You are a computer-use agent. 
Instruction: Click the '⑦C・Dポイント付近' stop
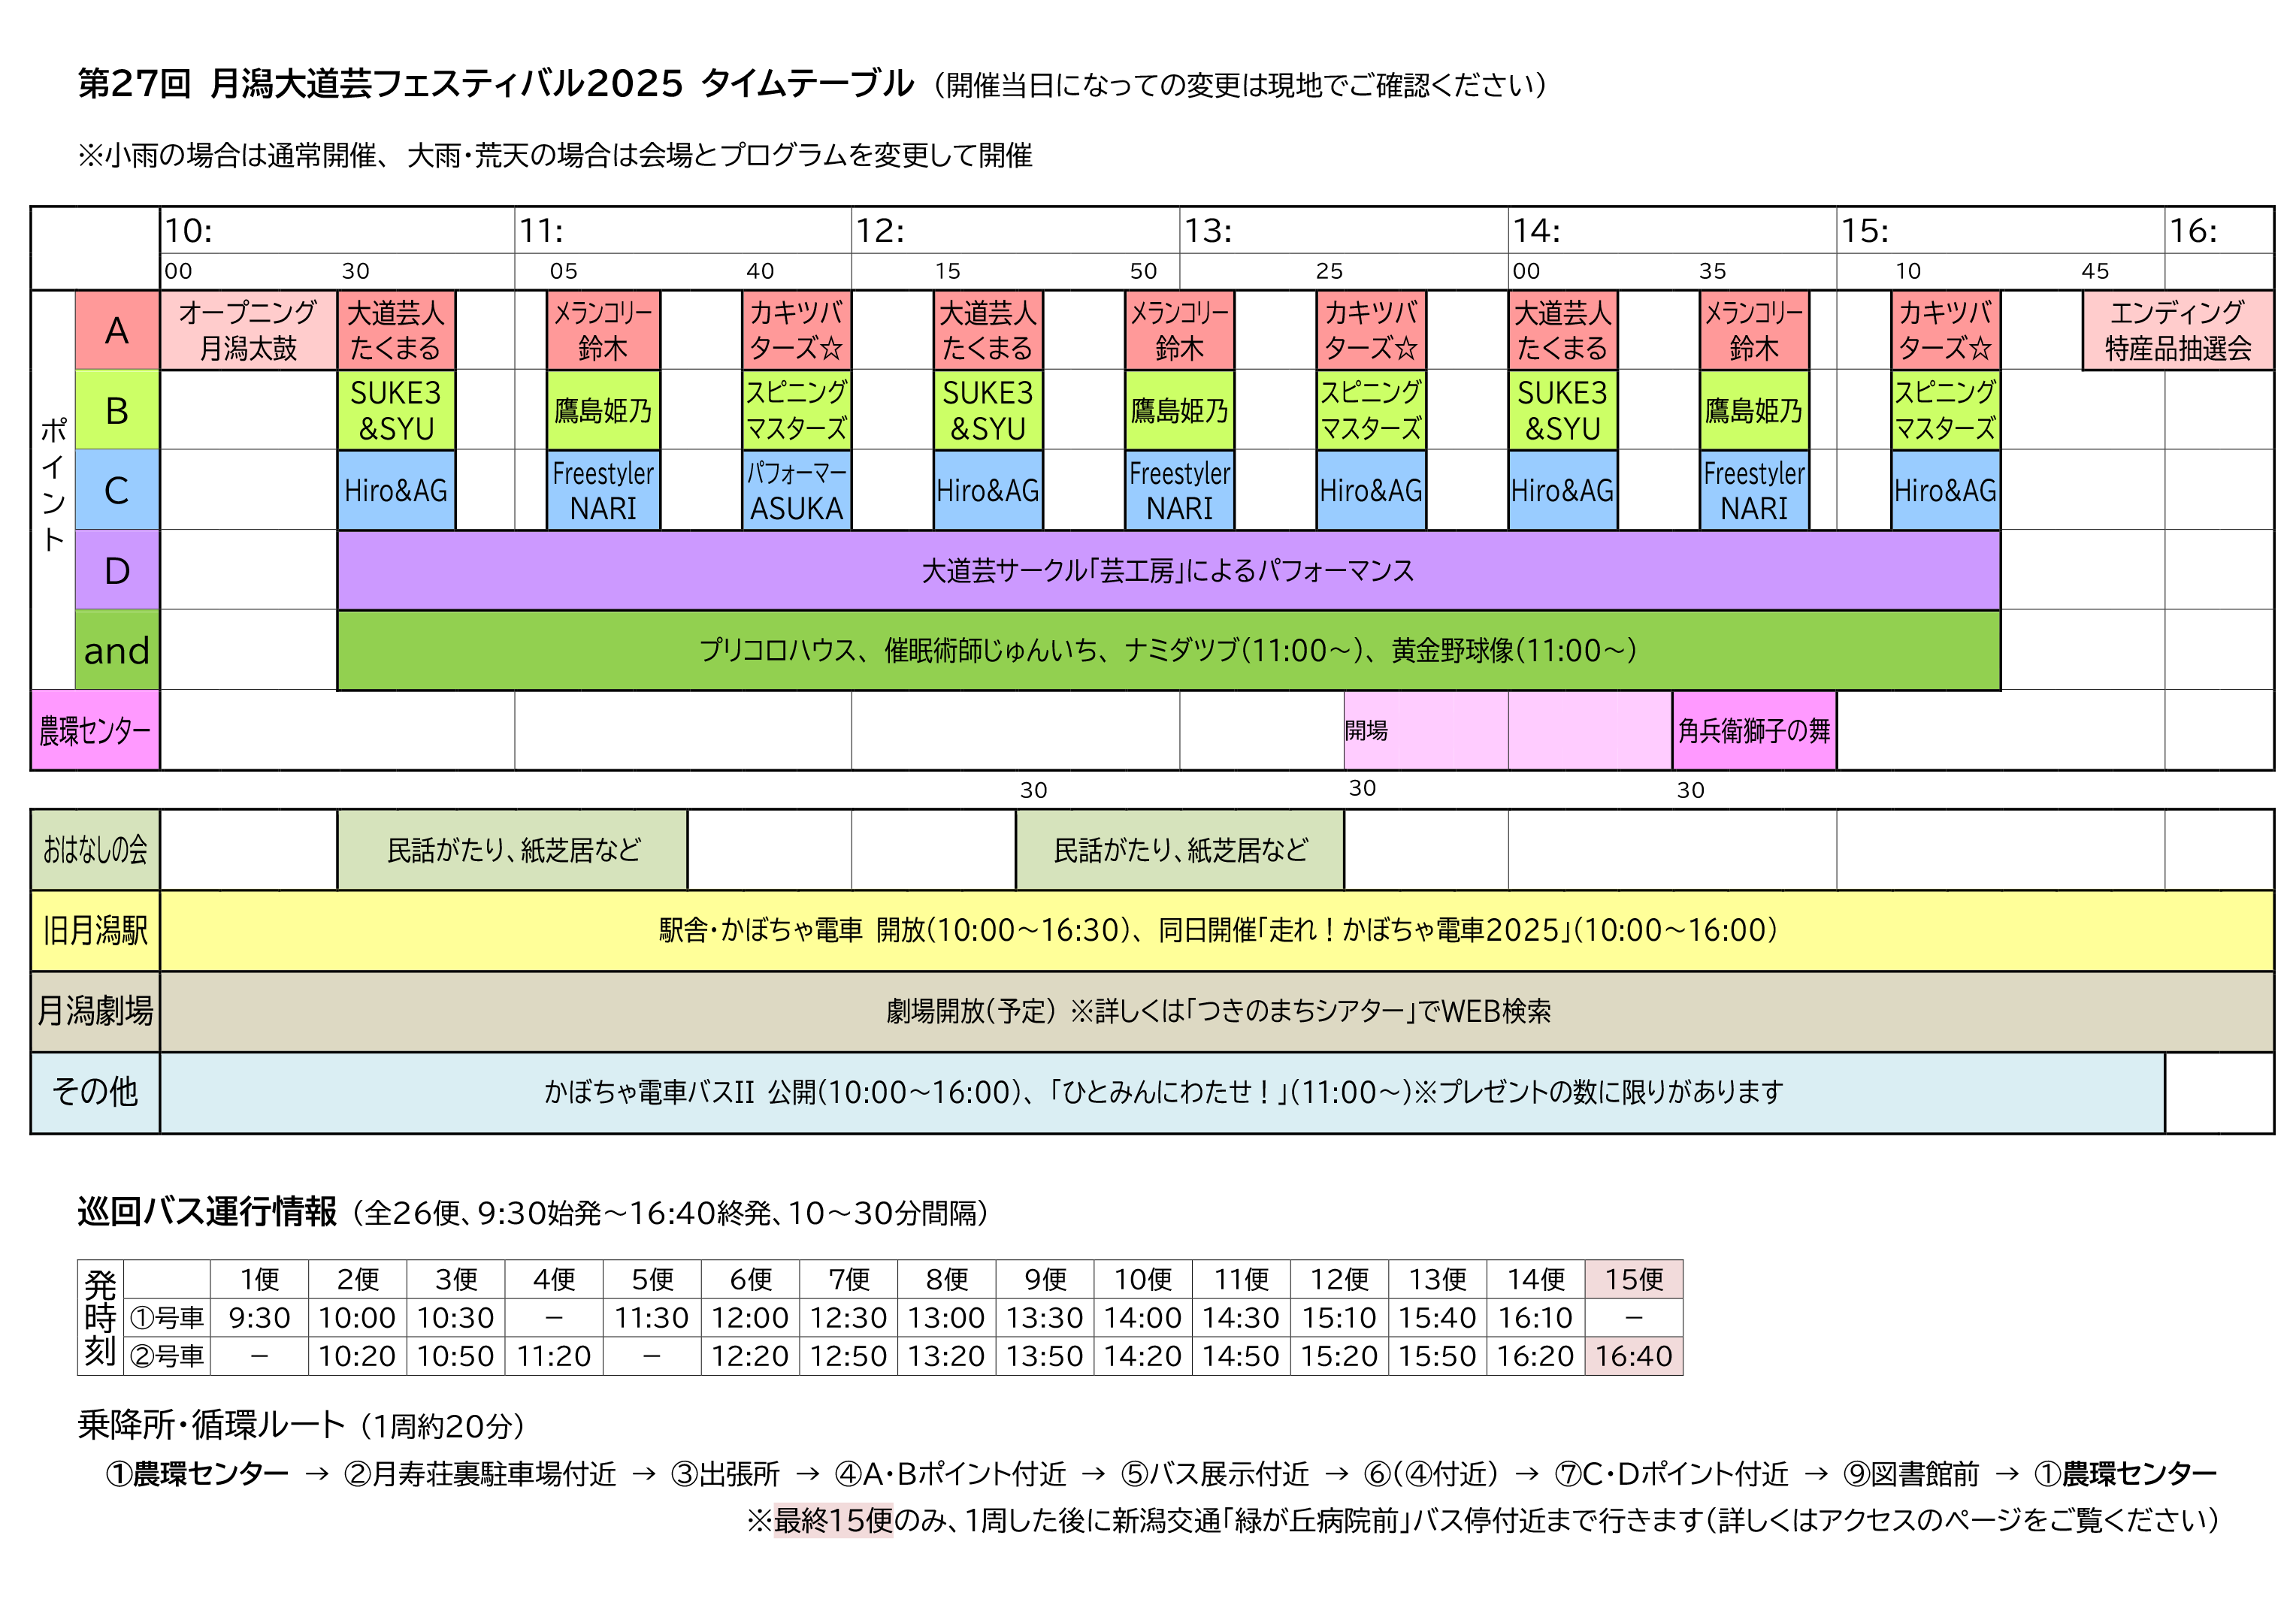point(1671,1474)
